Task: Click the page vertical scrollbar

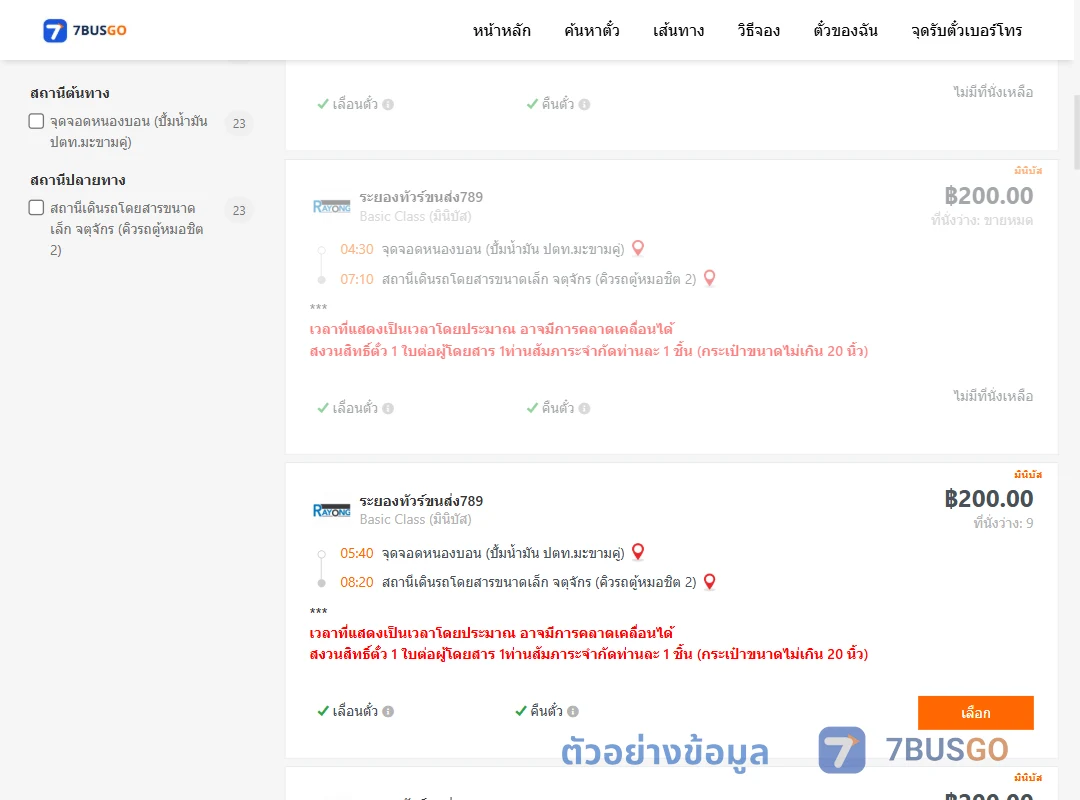Action: pos(1076,131)
